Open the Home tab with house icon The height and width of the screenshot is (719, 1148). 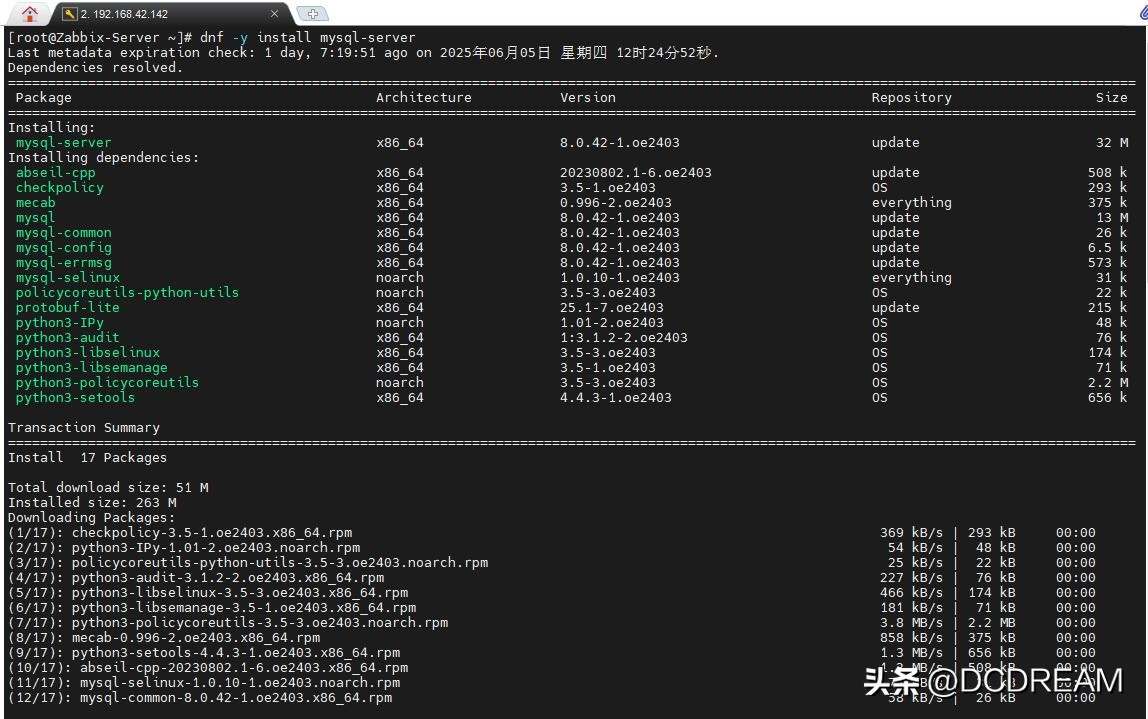[29, 14]
